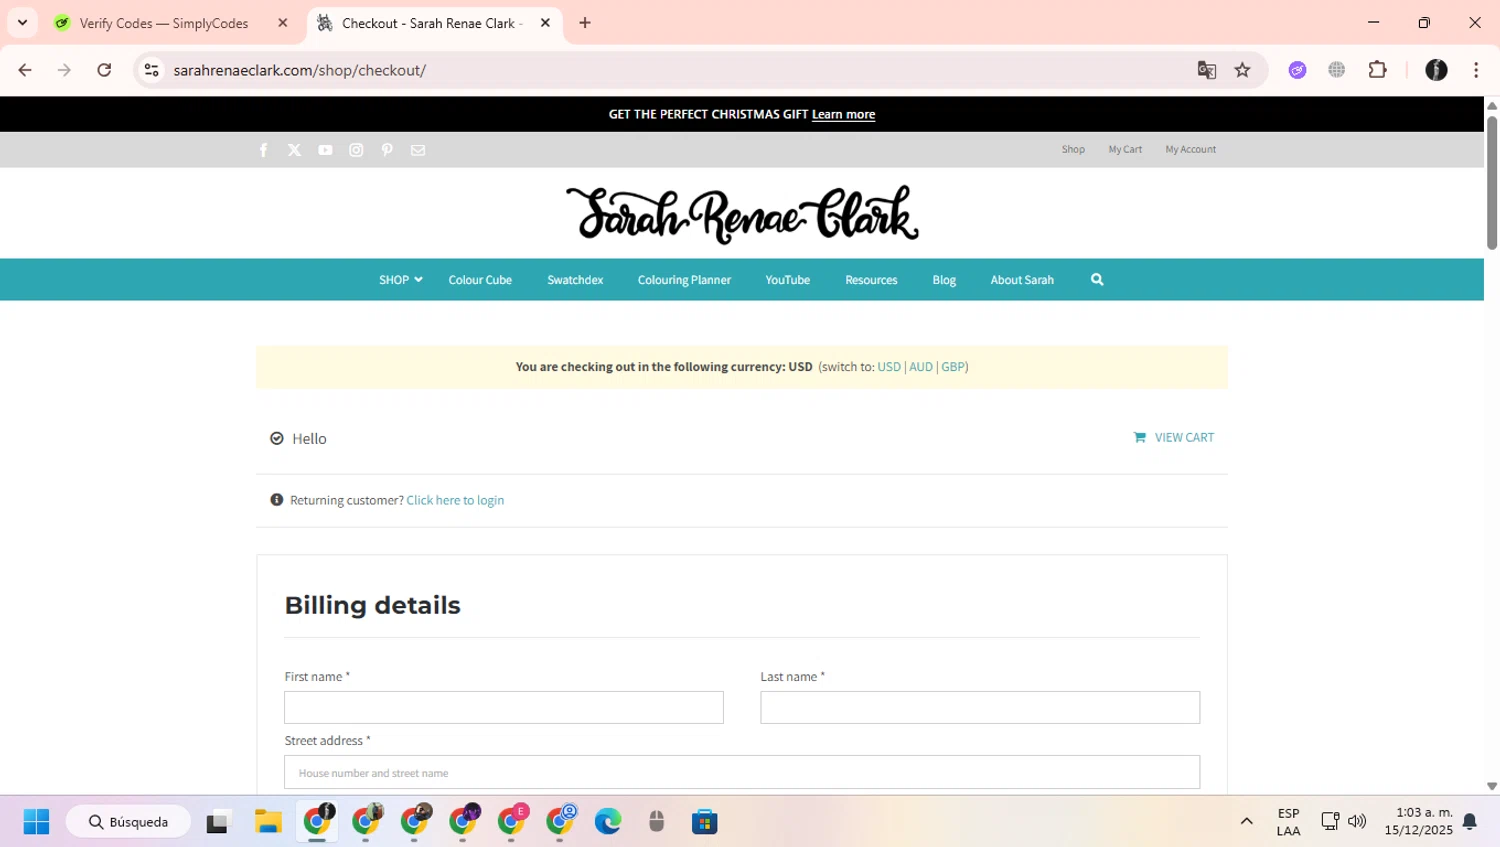The width and height of the screenshot is (1500, 847).
Task: Switch to the Verify Codes — SimplyCodes tab
Action: pos(164,23)
